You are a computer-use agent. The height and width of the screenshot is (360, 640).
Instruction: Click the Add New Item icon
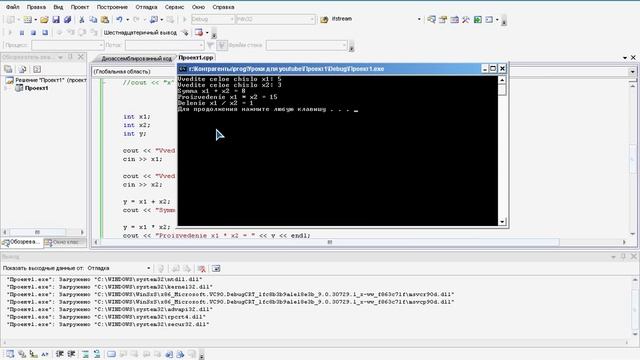(x=27, y=19)
